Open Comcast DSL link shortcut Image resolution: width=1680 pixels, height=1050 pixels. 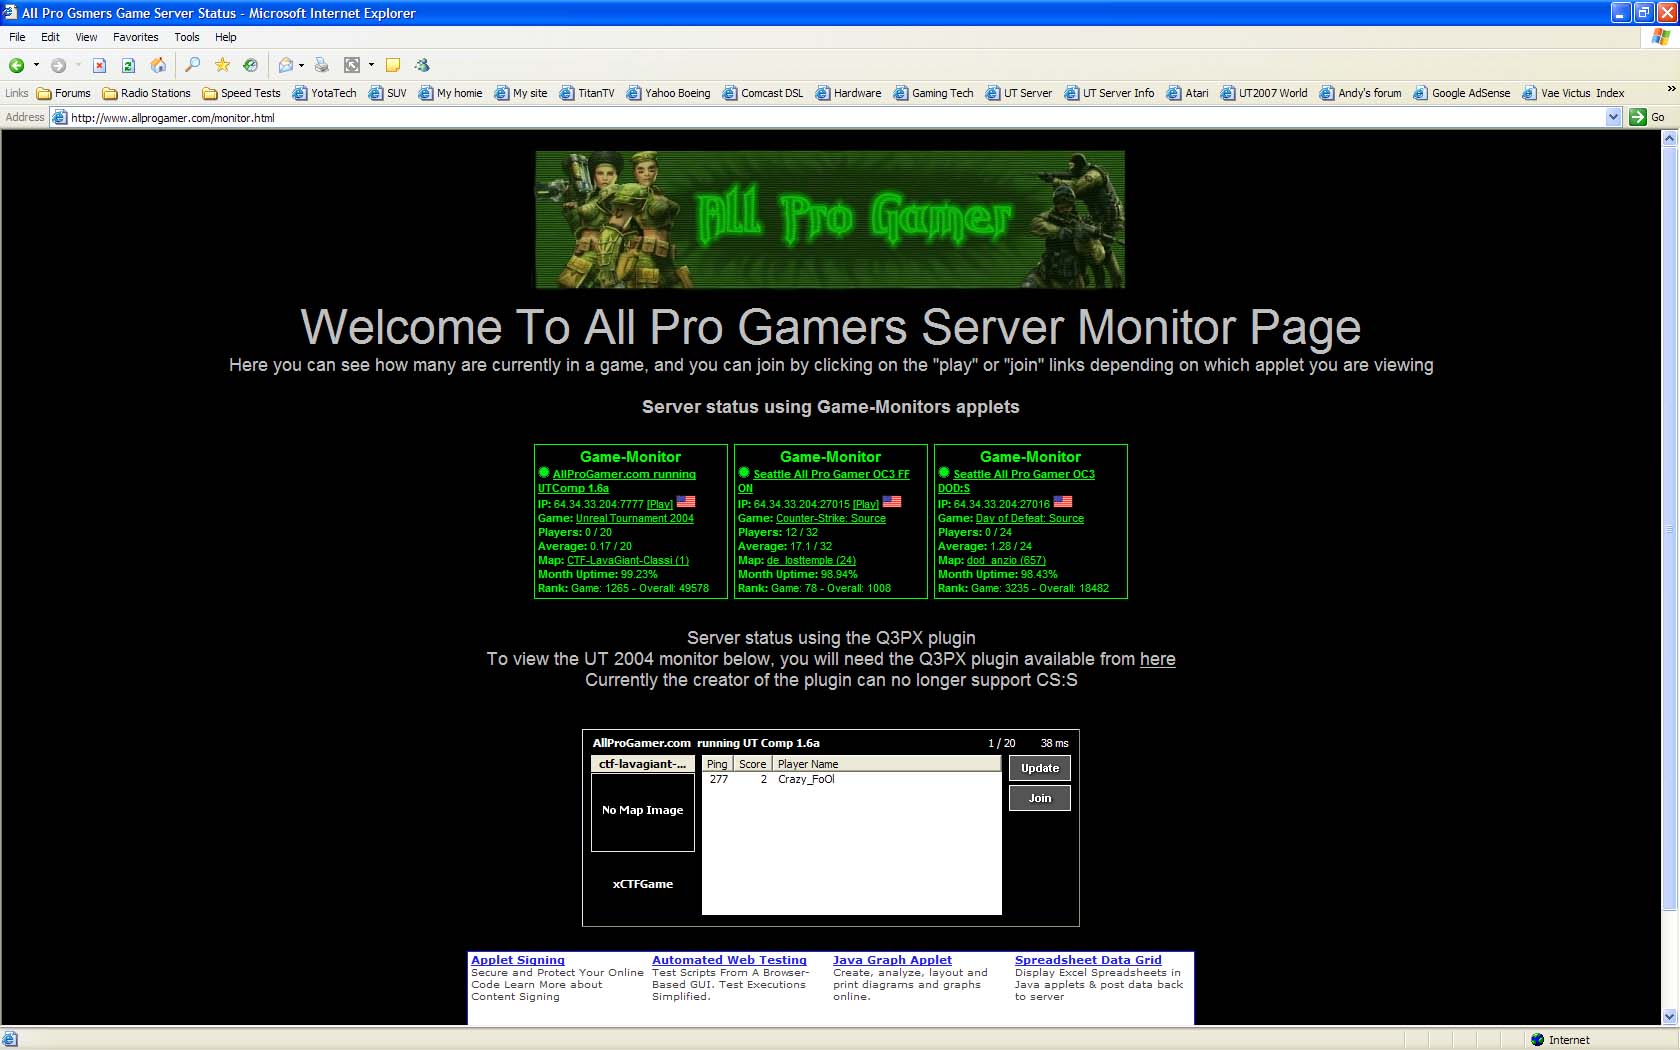763,93
